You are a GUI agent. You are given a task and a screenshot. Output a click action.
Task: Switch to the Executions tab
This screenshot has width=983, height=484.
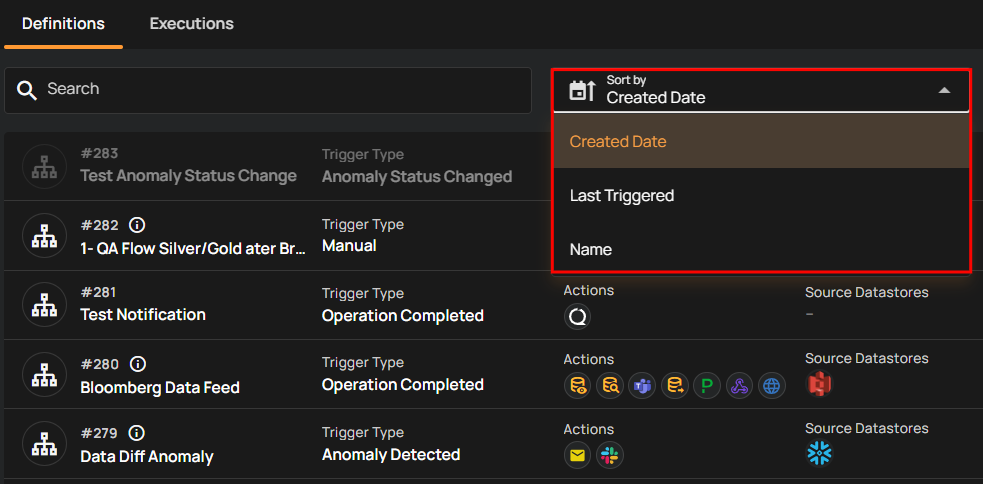click(191, 23)
